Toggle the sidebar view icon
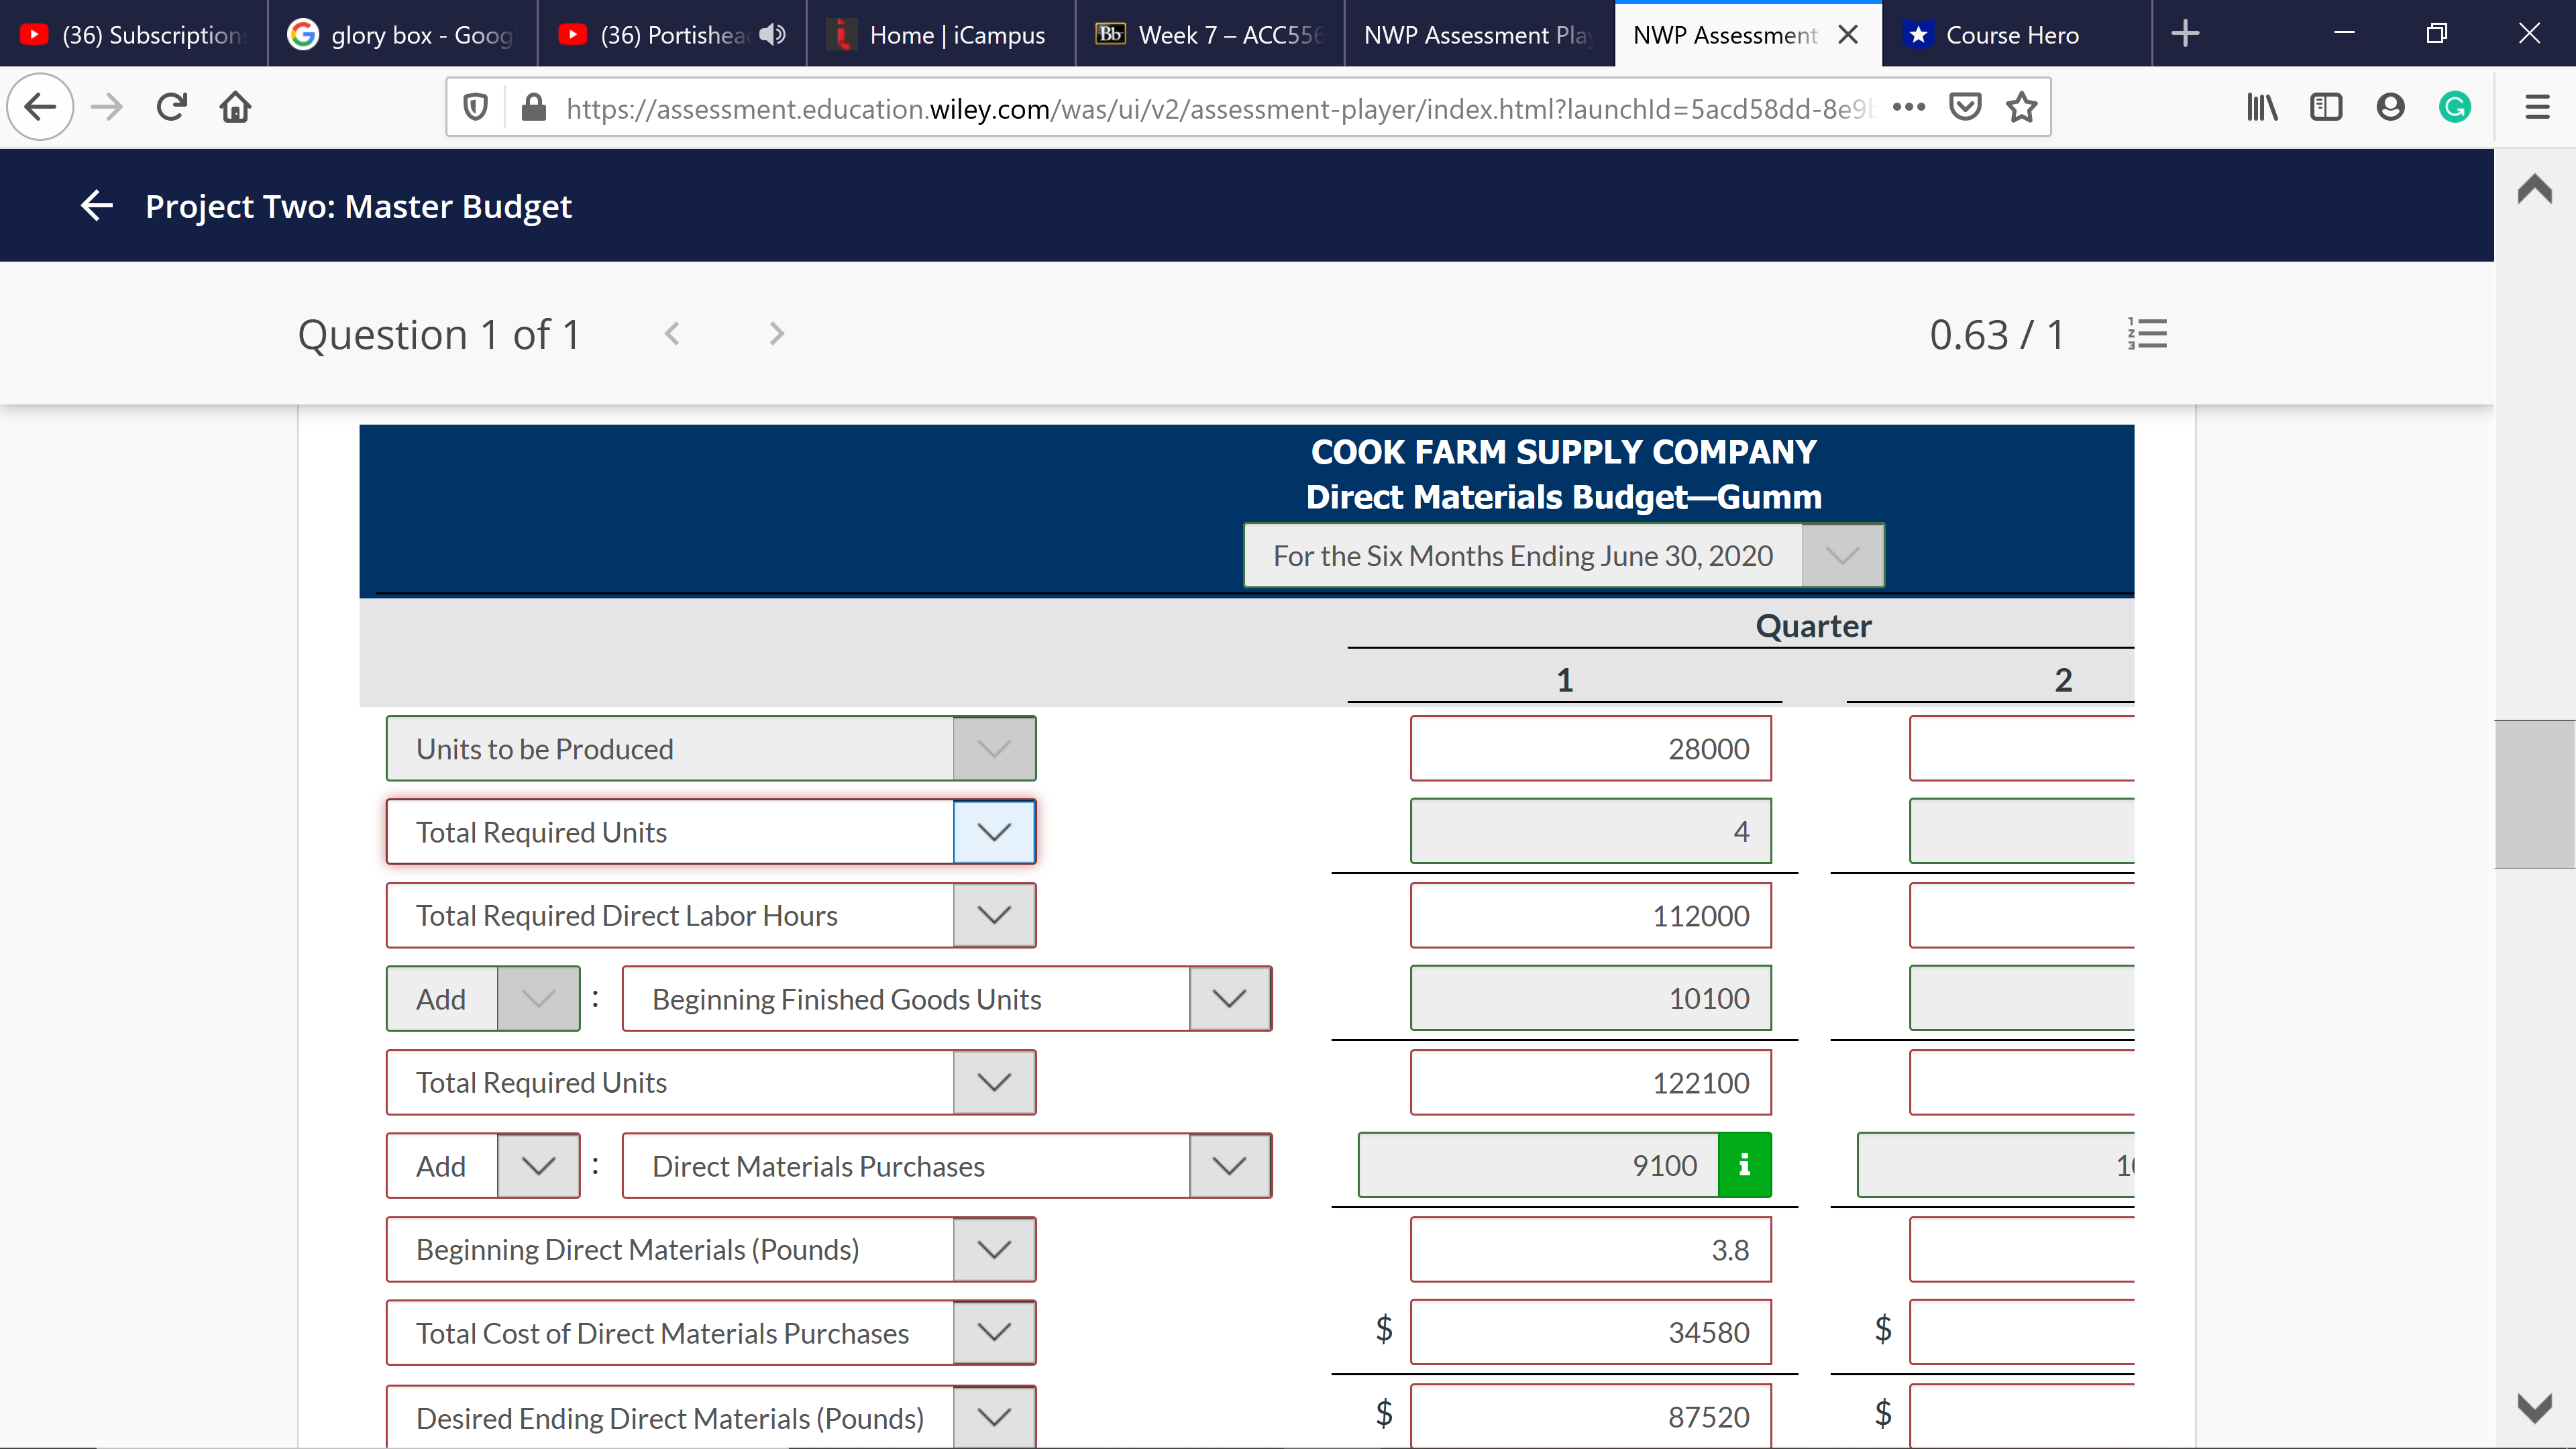The height and width of the screenshot is (1449, 2576). (2326, 107)
